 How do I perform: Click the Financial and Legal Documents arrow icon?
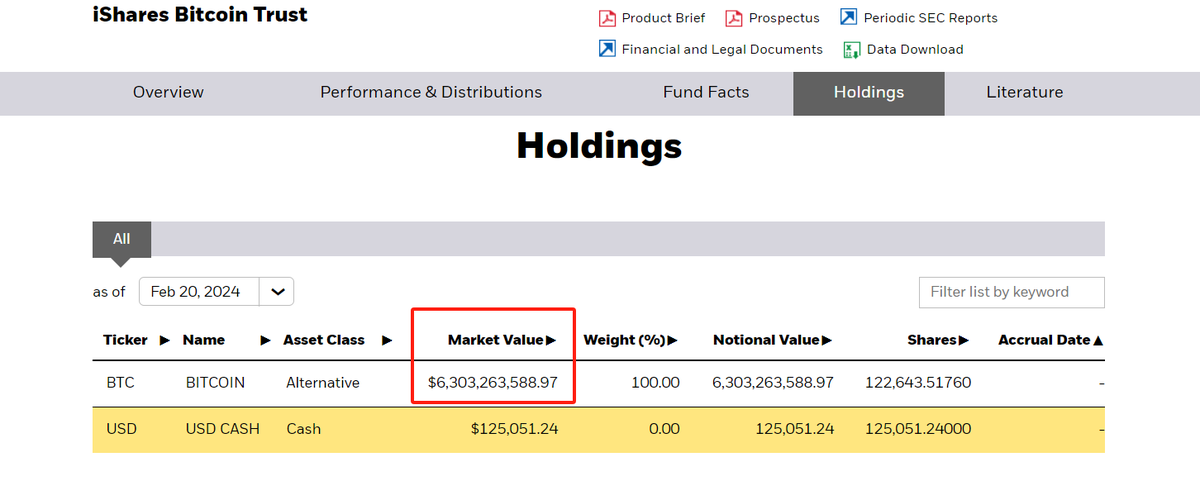point(607,49)
